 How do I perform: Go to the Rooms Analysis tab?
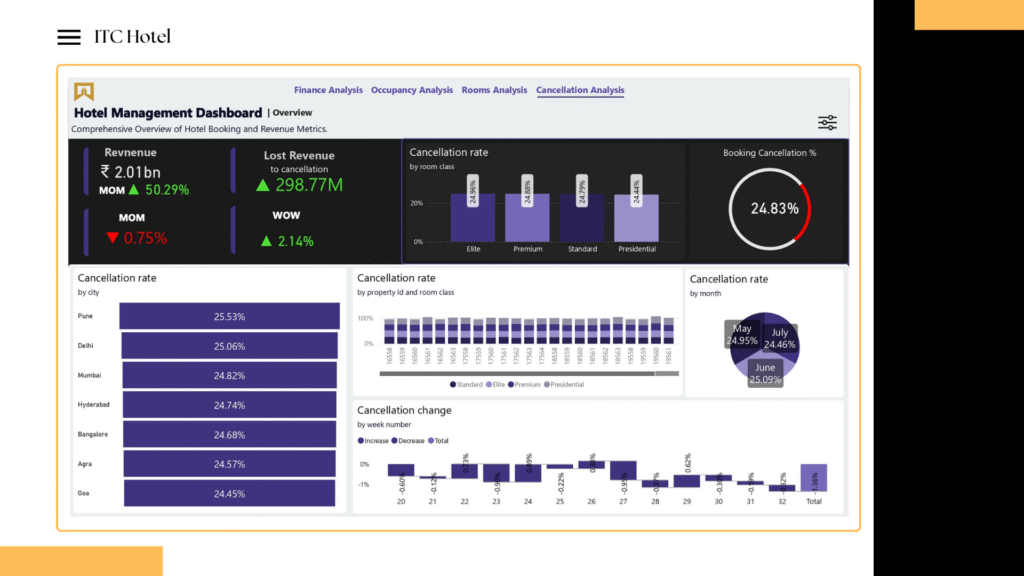pos(494,90)
